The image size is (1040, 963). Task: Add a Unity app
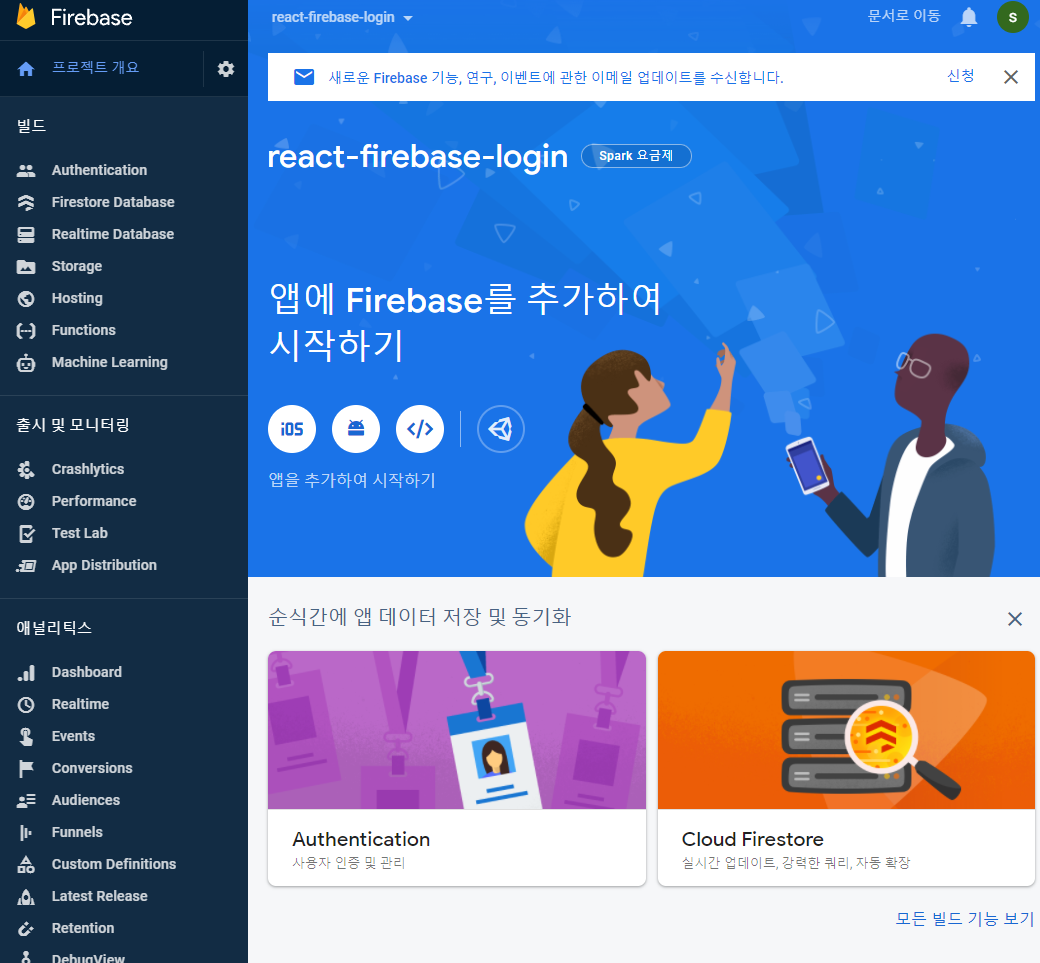501,429
